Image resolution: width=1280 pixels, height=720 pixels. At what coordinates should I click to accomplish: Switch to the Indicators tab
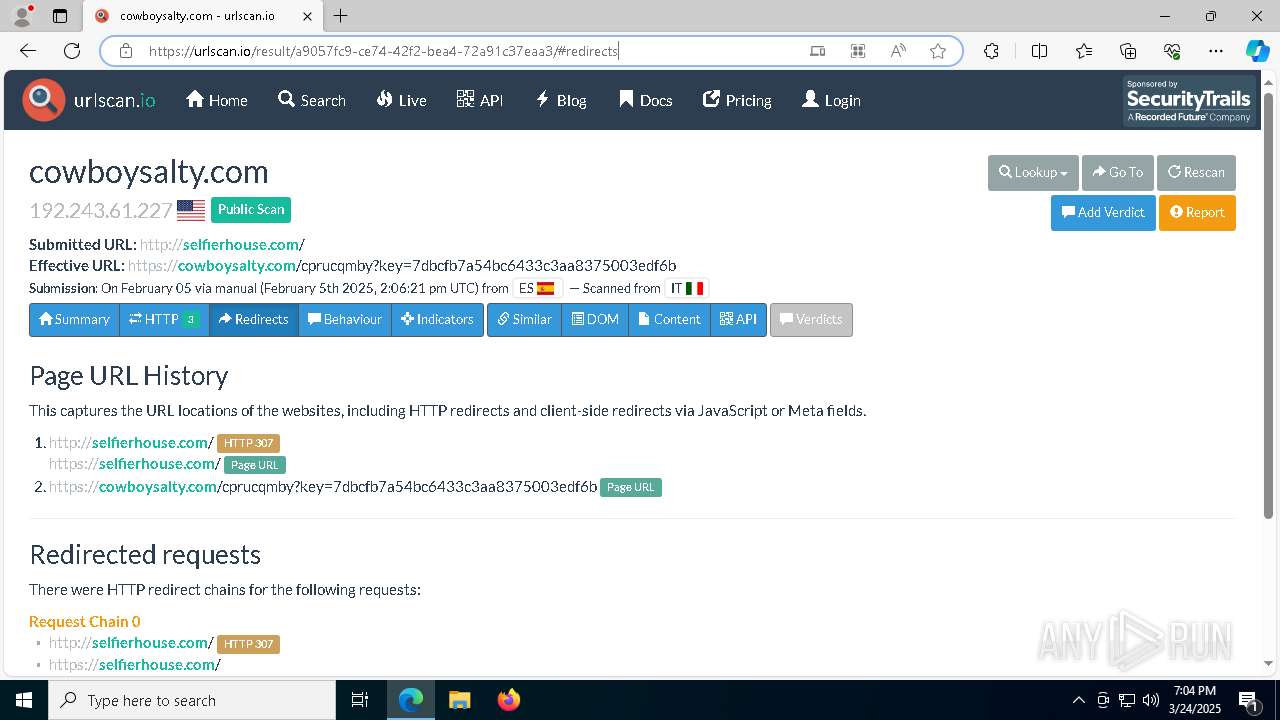pyautogui.click(x=437, y=319)
